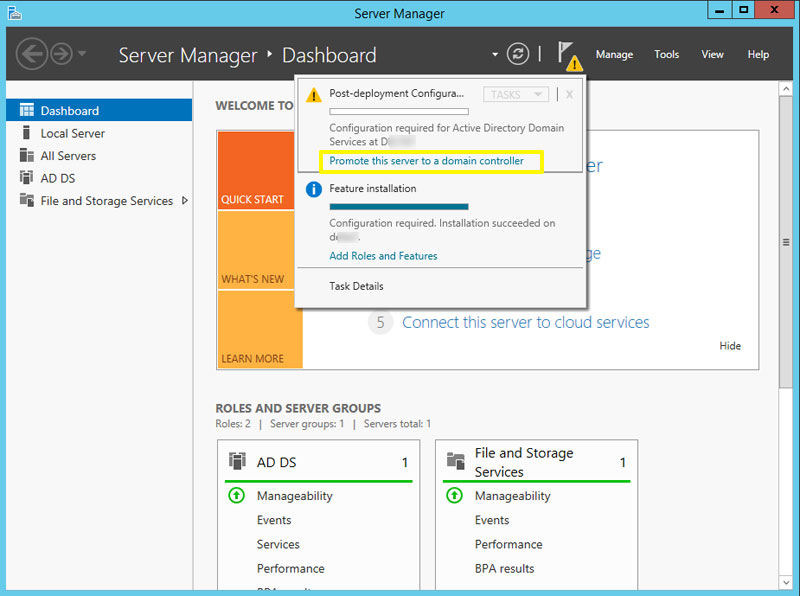
Task: Click the Server Manager title bar app icon
Action: click(15, 13)
